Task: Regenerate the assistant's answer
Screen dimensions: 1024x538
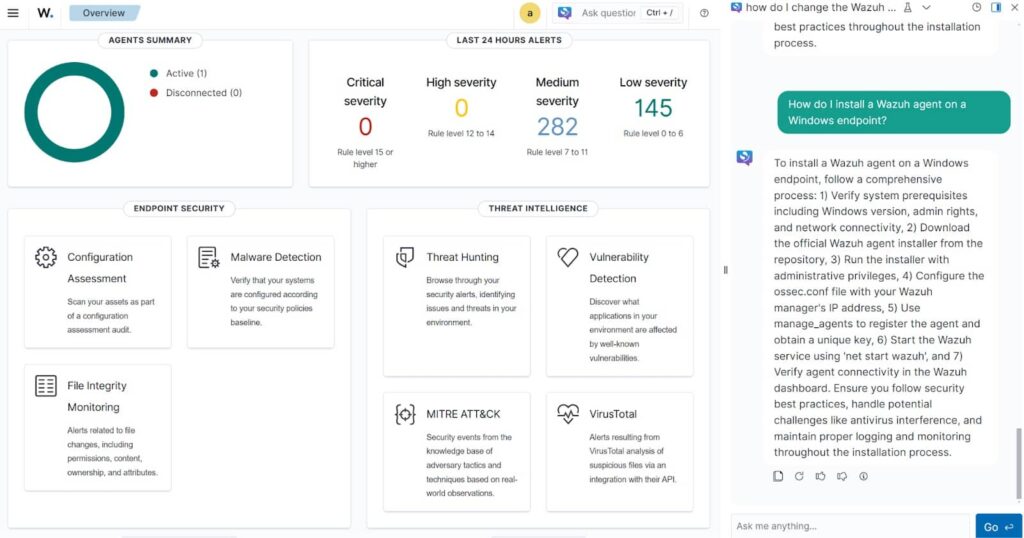Action: 799,476
